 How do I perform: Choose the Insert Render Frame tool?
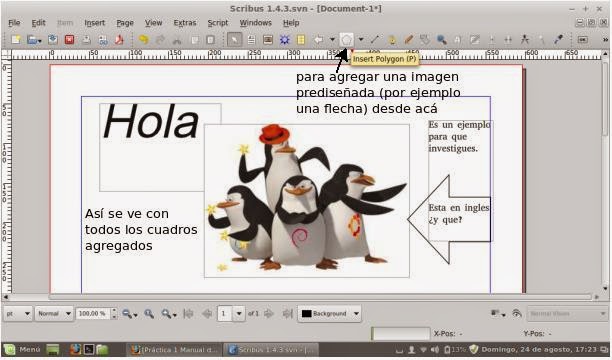pos(285,39)
